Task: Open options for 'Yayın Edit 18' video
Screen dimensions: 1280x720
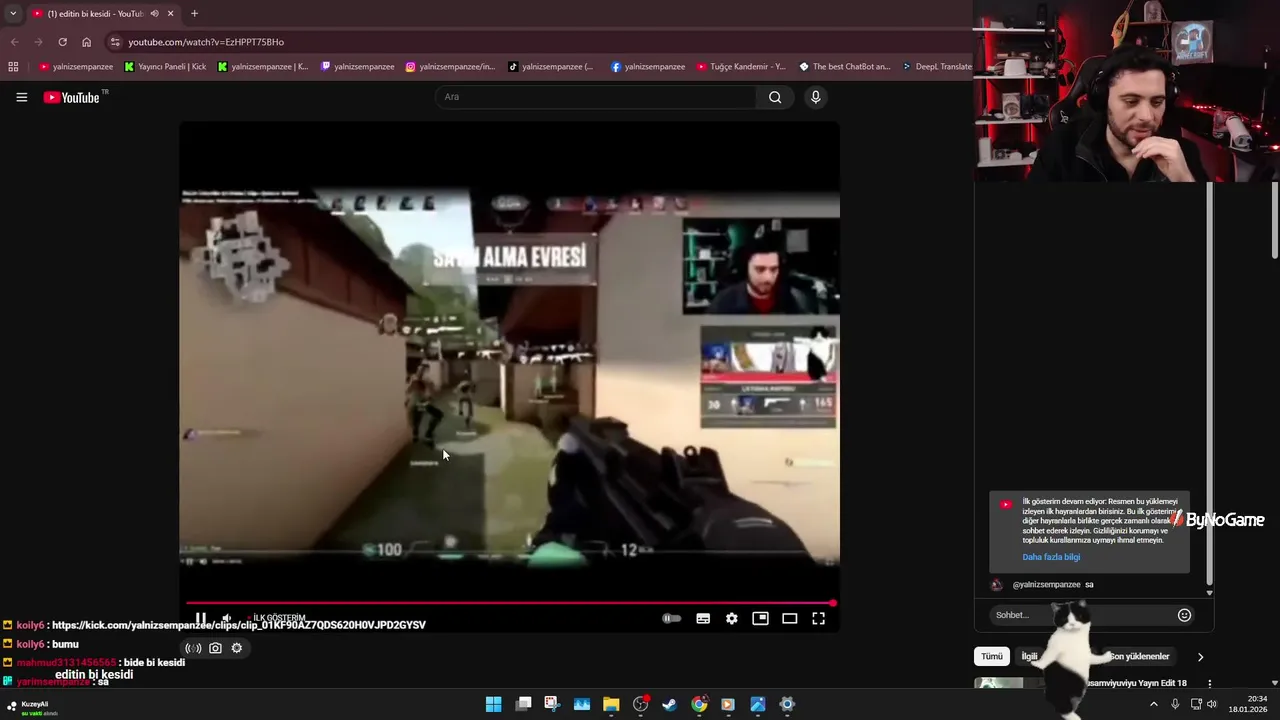Action: coord(1209,683)
